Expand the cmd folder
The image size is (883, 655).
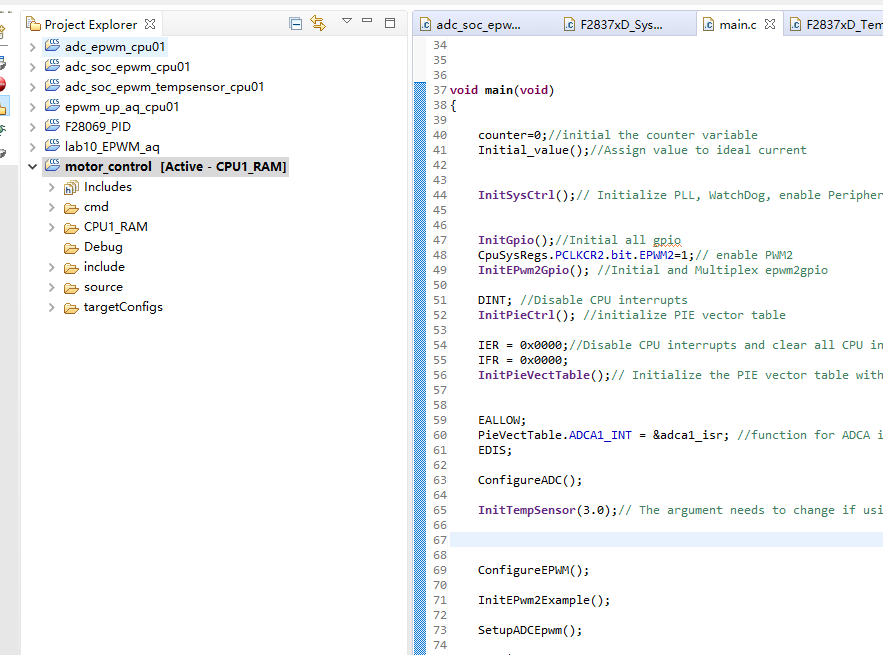(x=52, y=207)
